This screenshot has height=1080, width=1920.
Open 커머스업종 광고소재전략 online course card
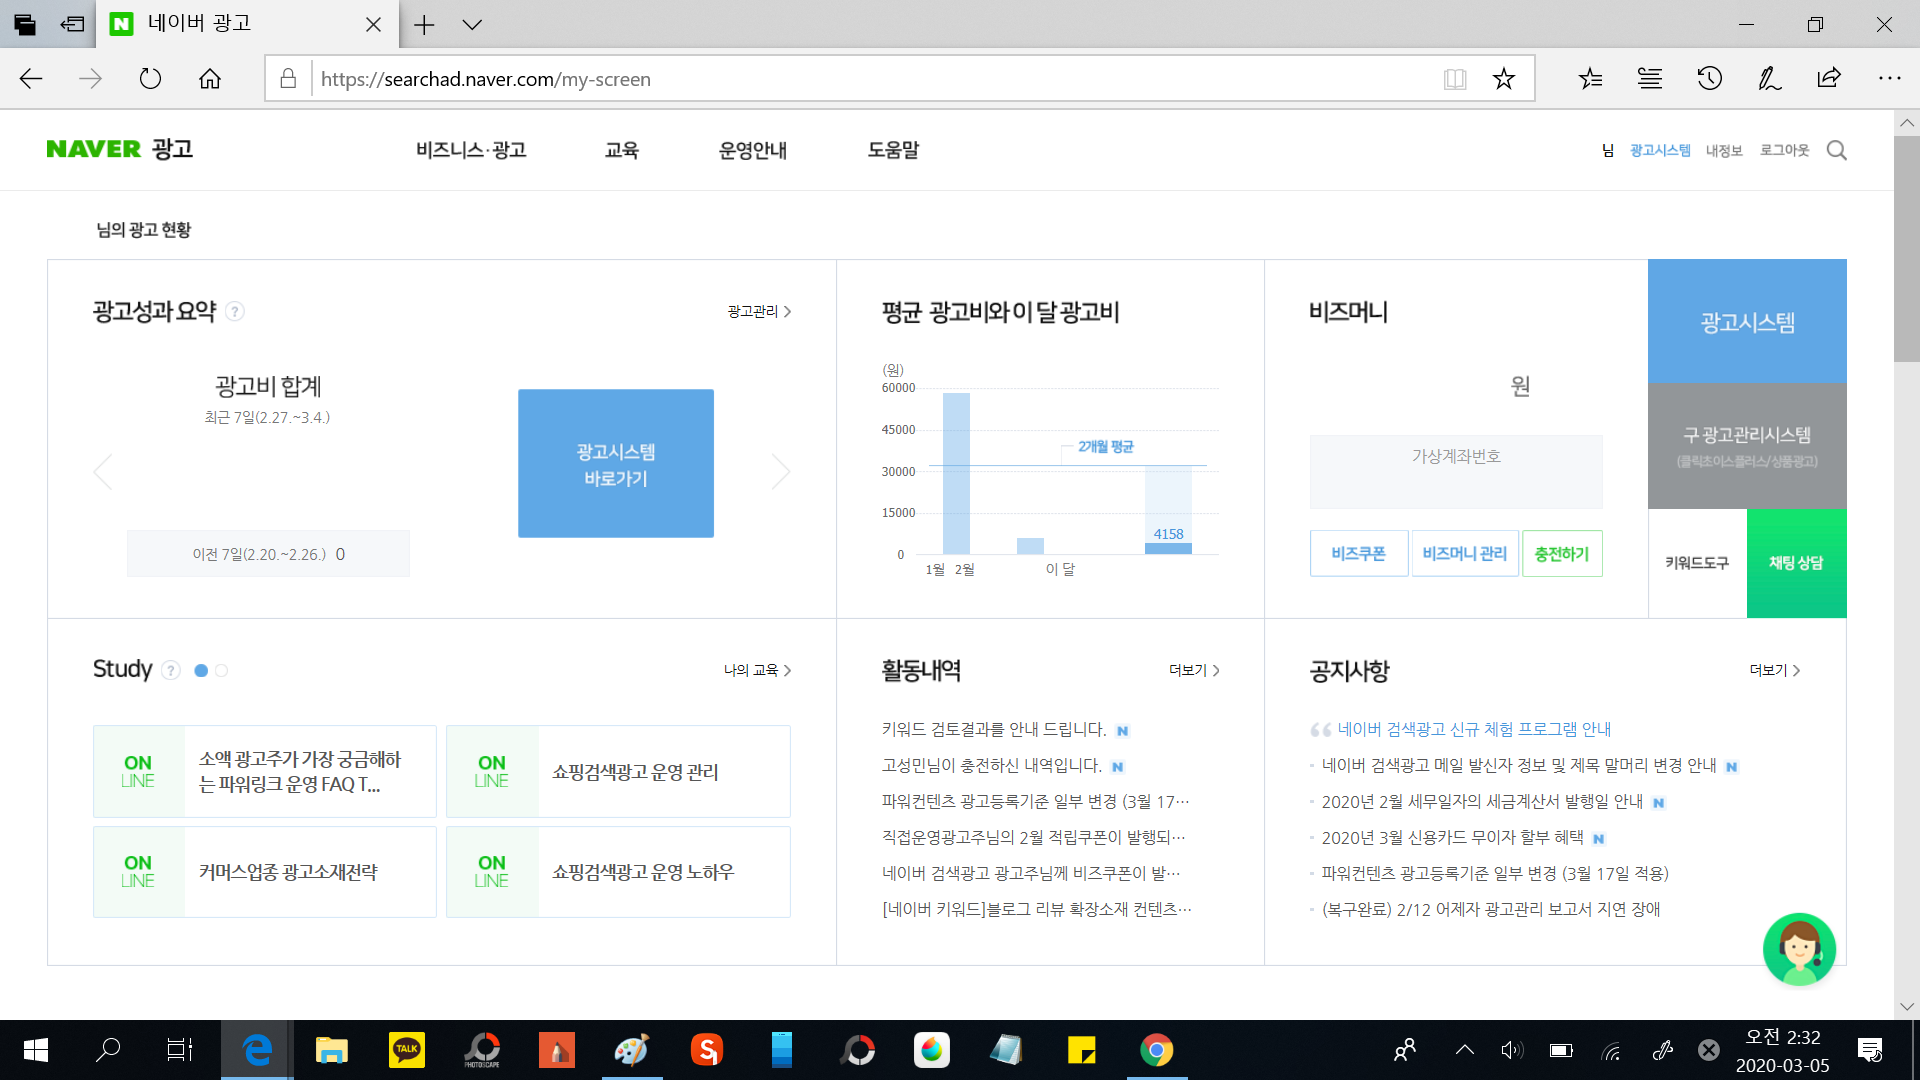(265, 872)
